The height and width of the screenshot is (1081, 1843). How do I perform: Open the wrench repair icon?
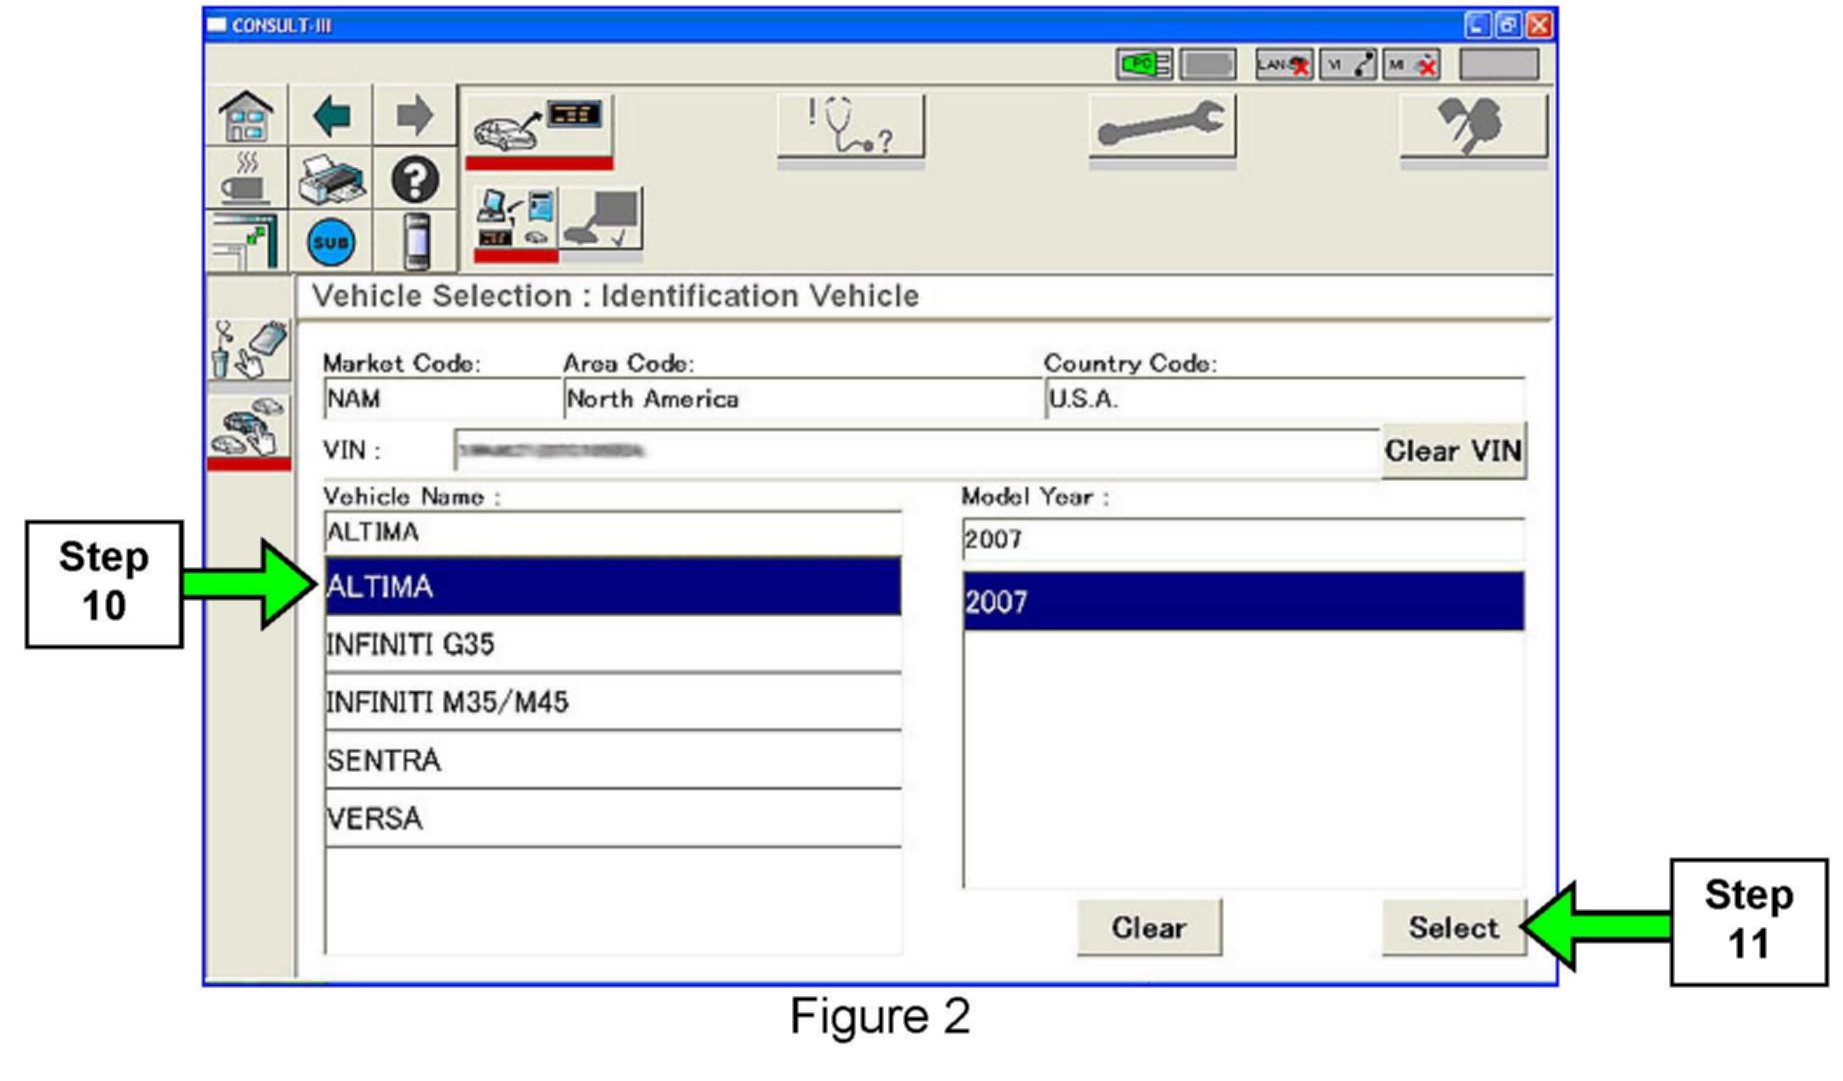(x=1161, y=127)
